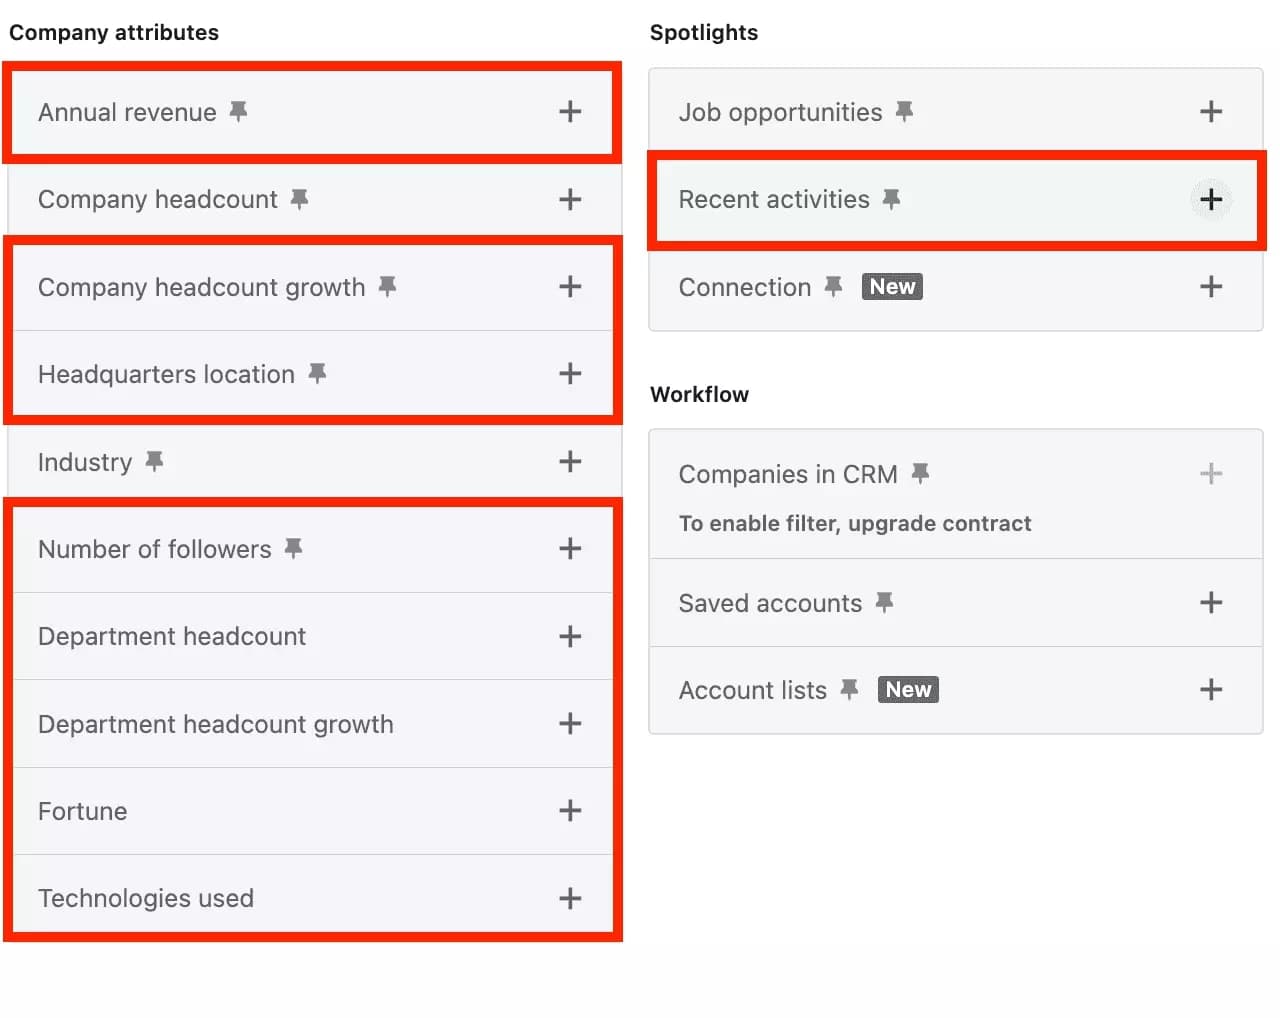Pin the Headquarters location filter
The image size is (1280, 1018).
tap(317, 372)
